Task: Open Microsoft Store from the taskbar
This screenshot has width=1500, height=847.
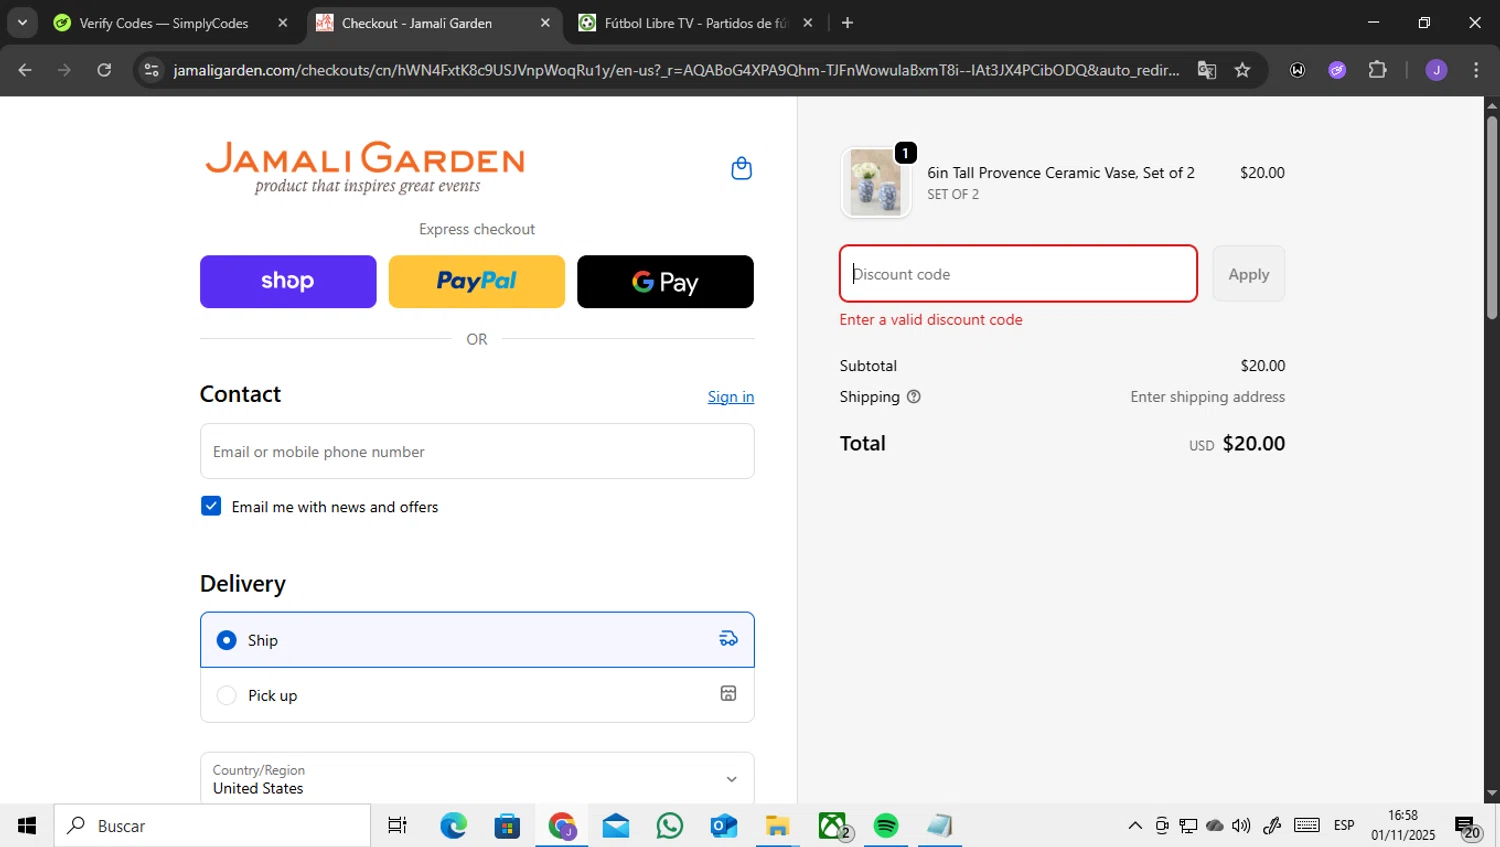Action: (507, 826)
